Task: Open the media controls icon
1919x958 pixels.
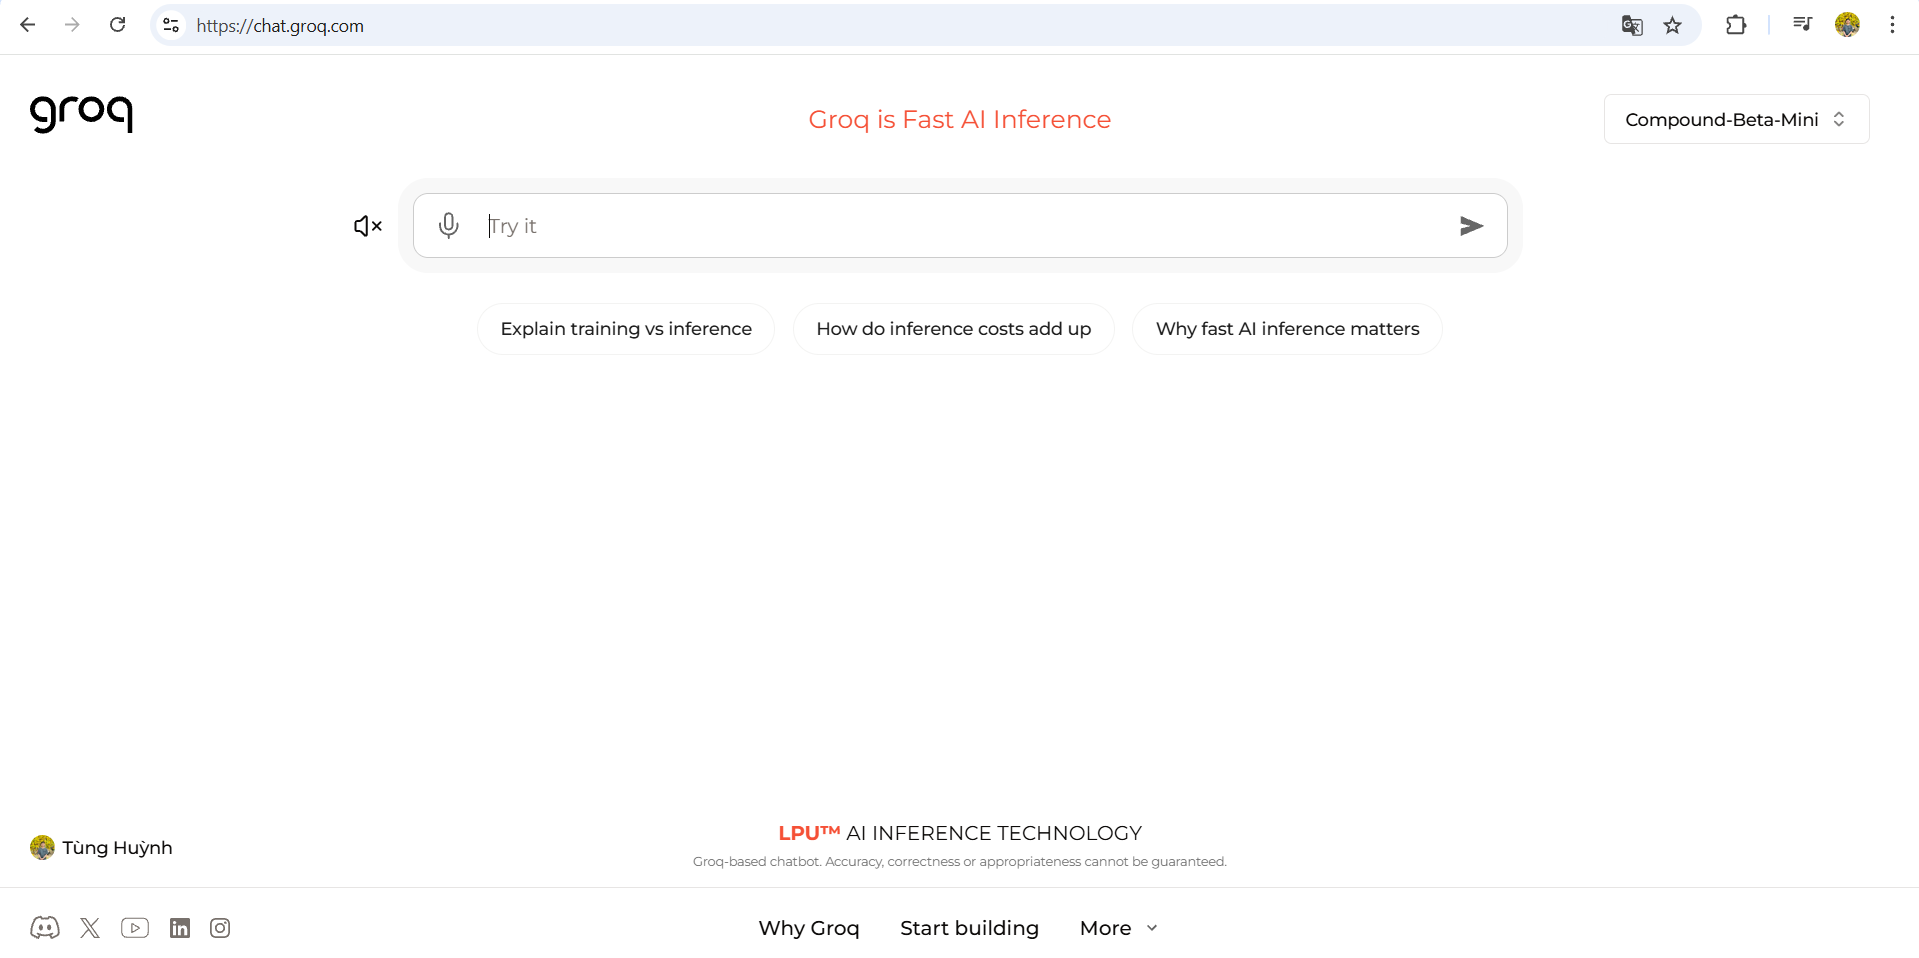Action: point(1802,24)
